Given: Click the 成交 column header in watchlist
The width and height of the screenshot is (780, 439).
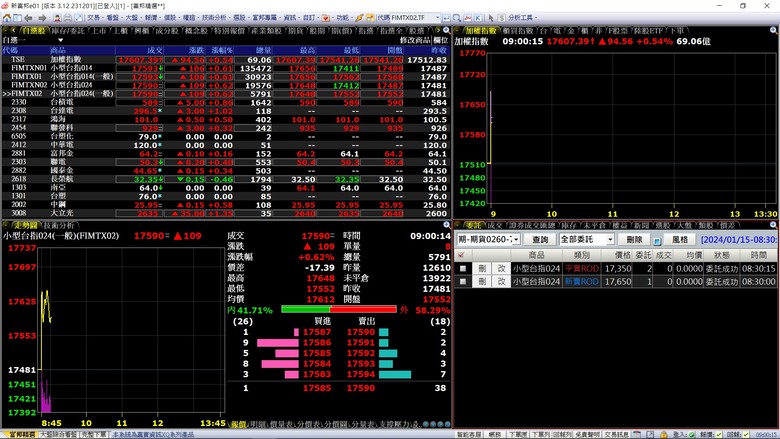Looking at the screenshot, I should (139, 50).
